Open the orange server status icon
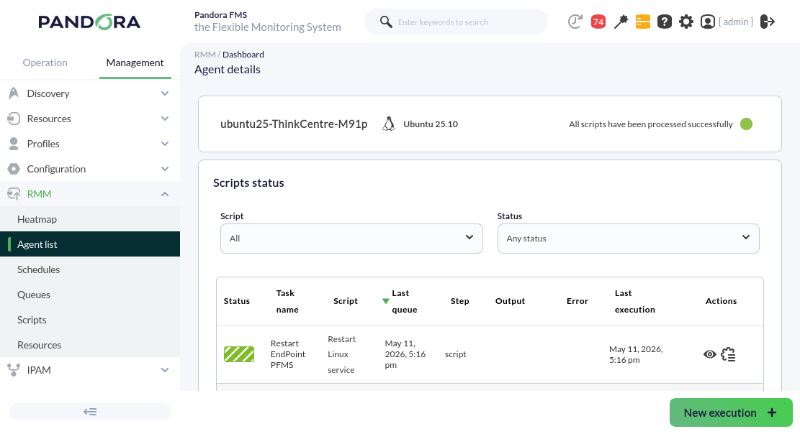 pos(643,22)
